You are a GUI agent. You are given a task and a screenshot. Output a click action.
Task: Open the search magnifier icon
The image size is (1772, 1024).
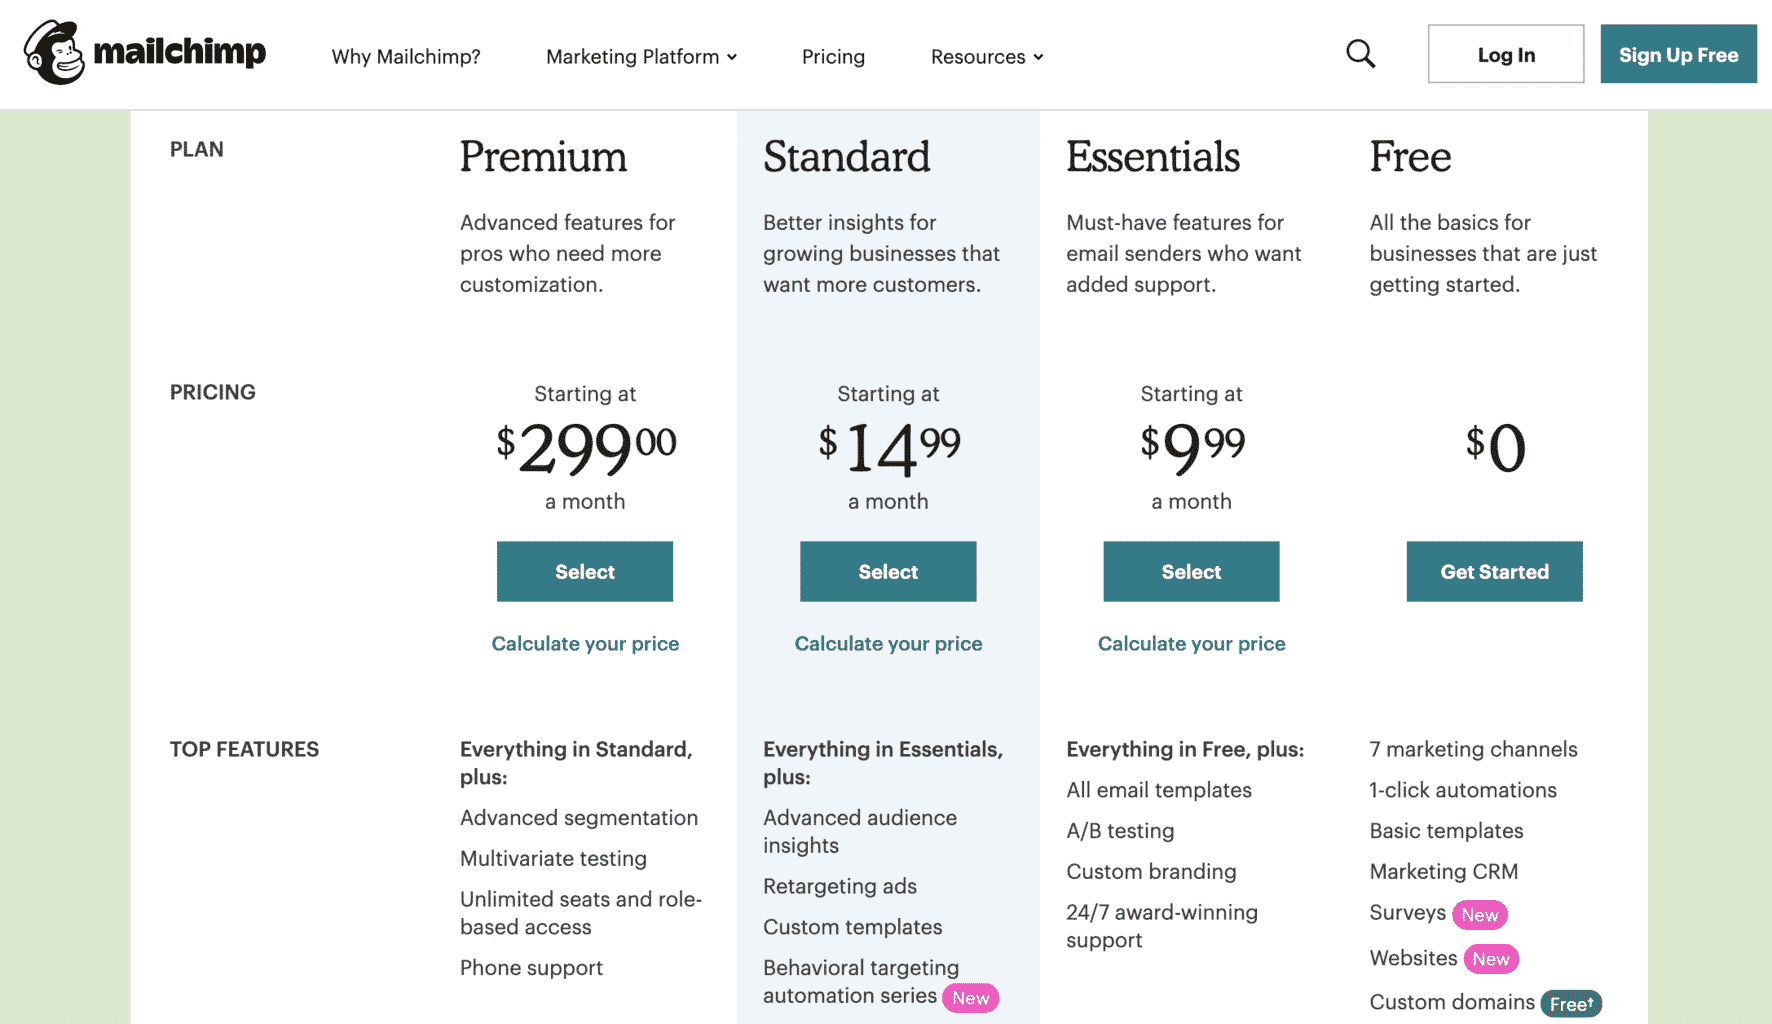pos(1360,54)
